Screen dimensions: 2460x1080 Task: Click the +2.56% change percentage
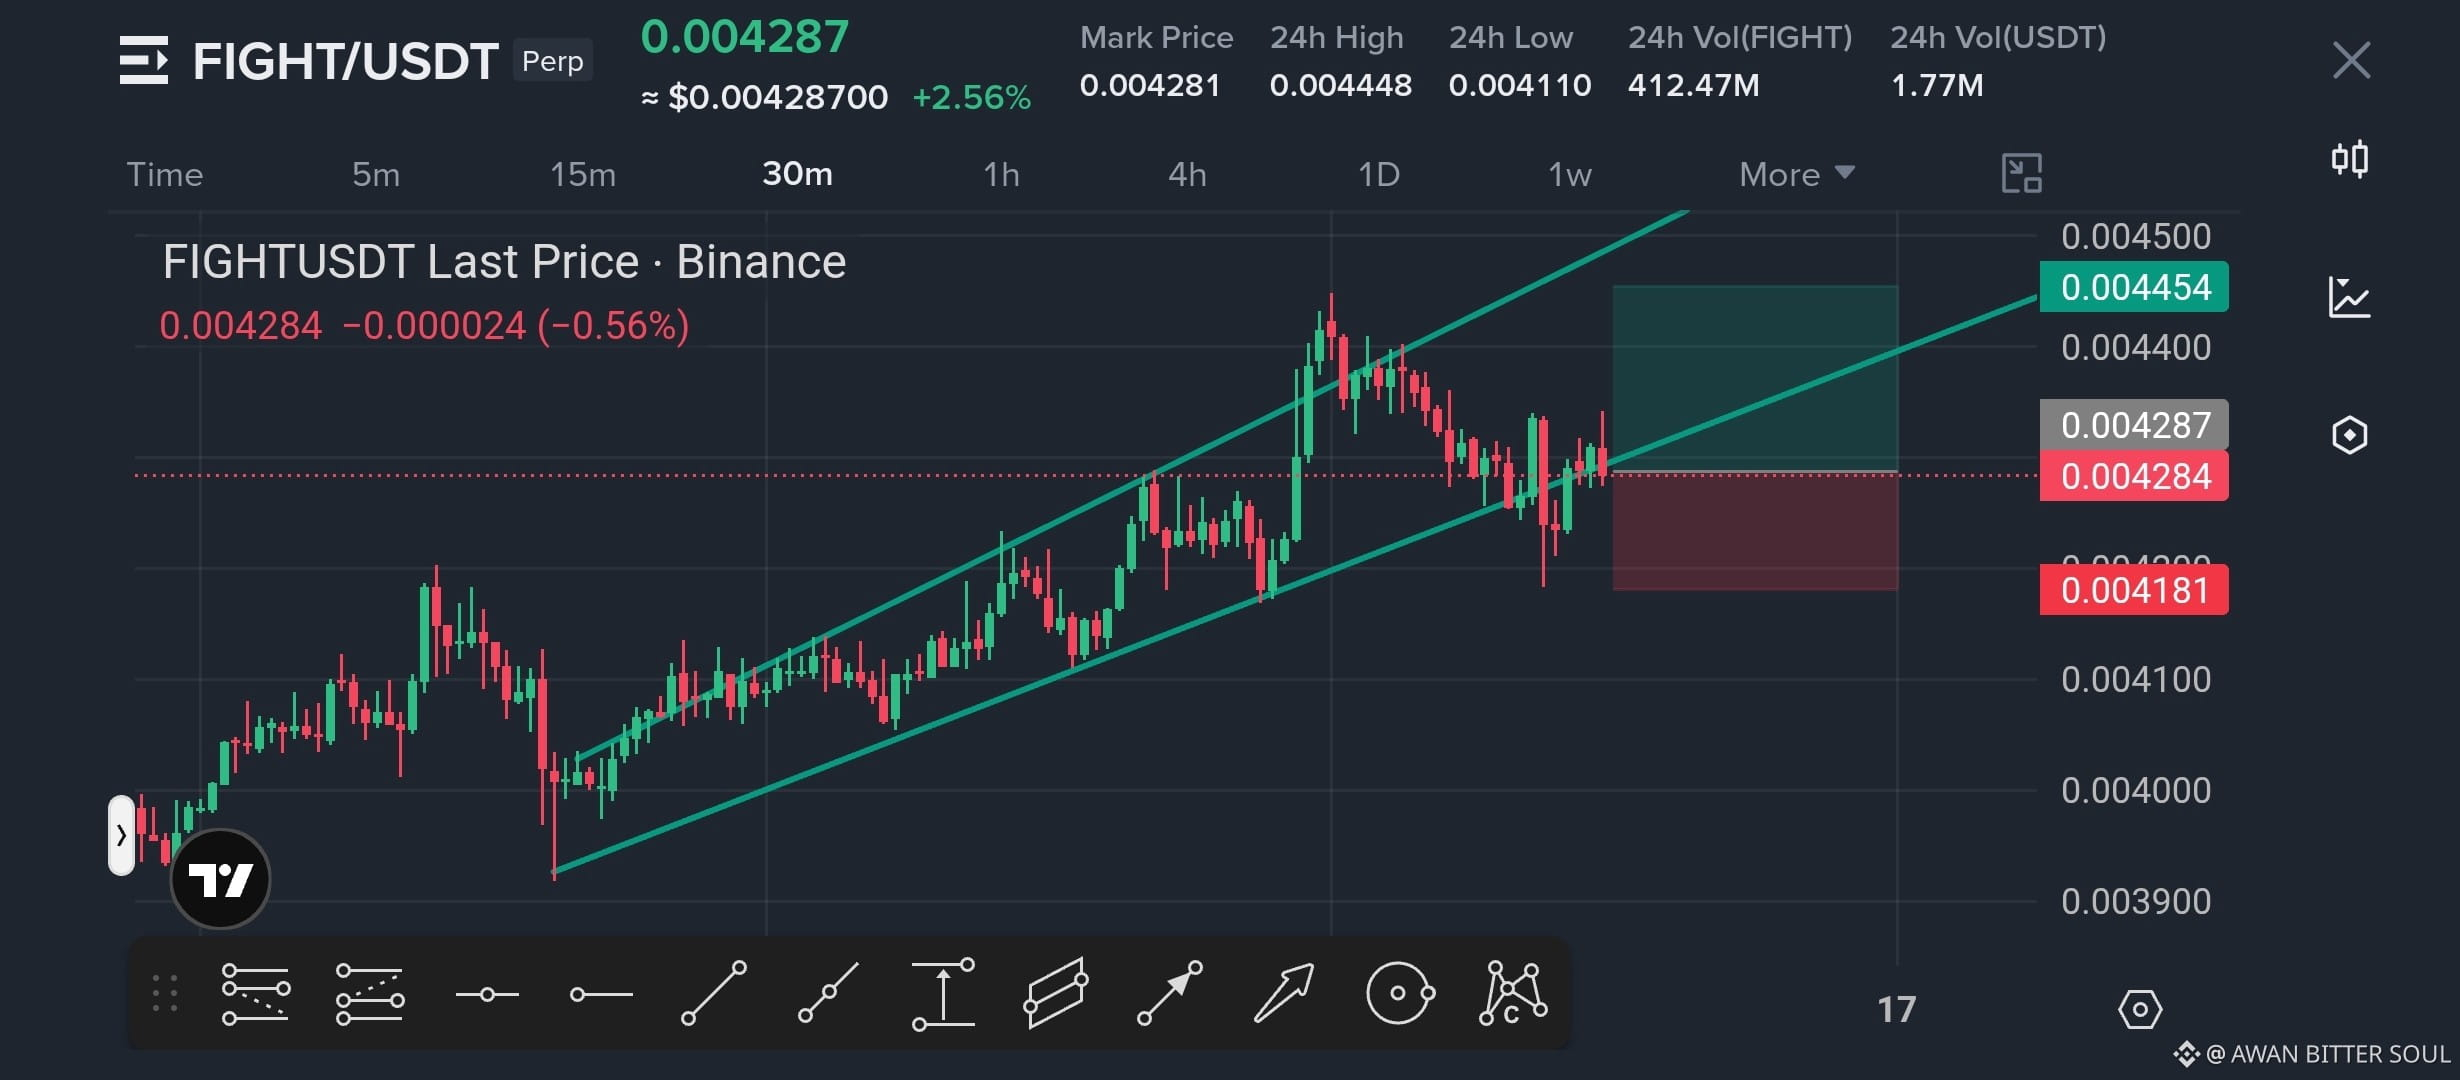coord(971,97)
